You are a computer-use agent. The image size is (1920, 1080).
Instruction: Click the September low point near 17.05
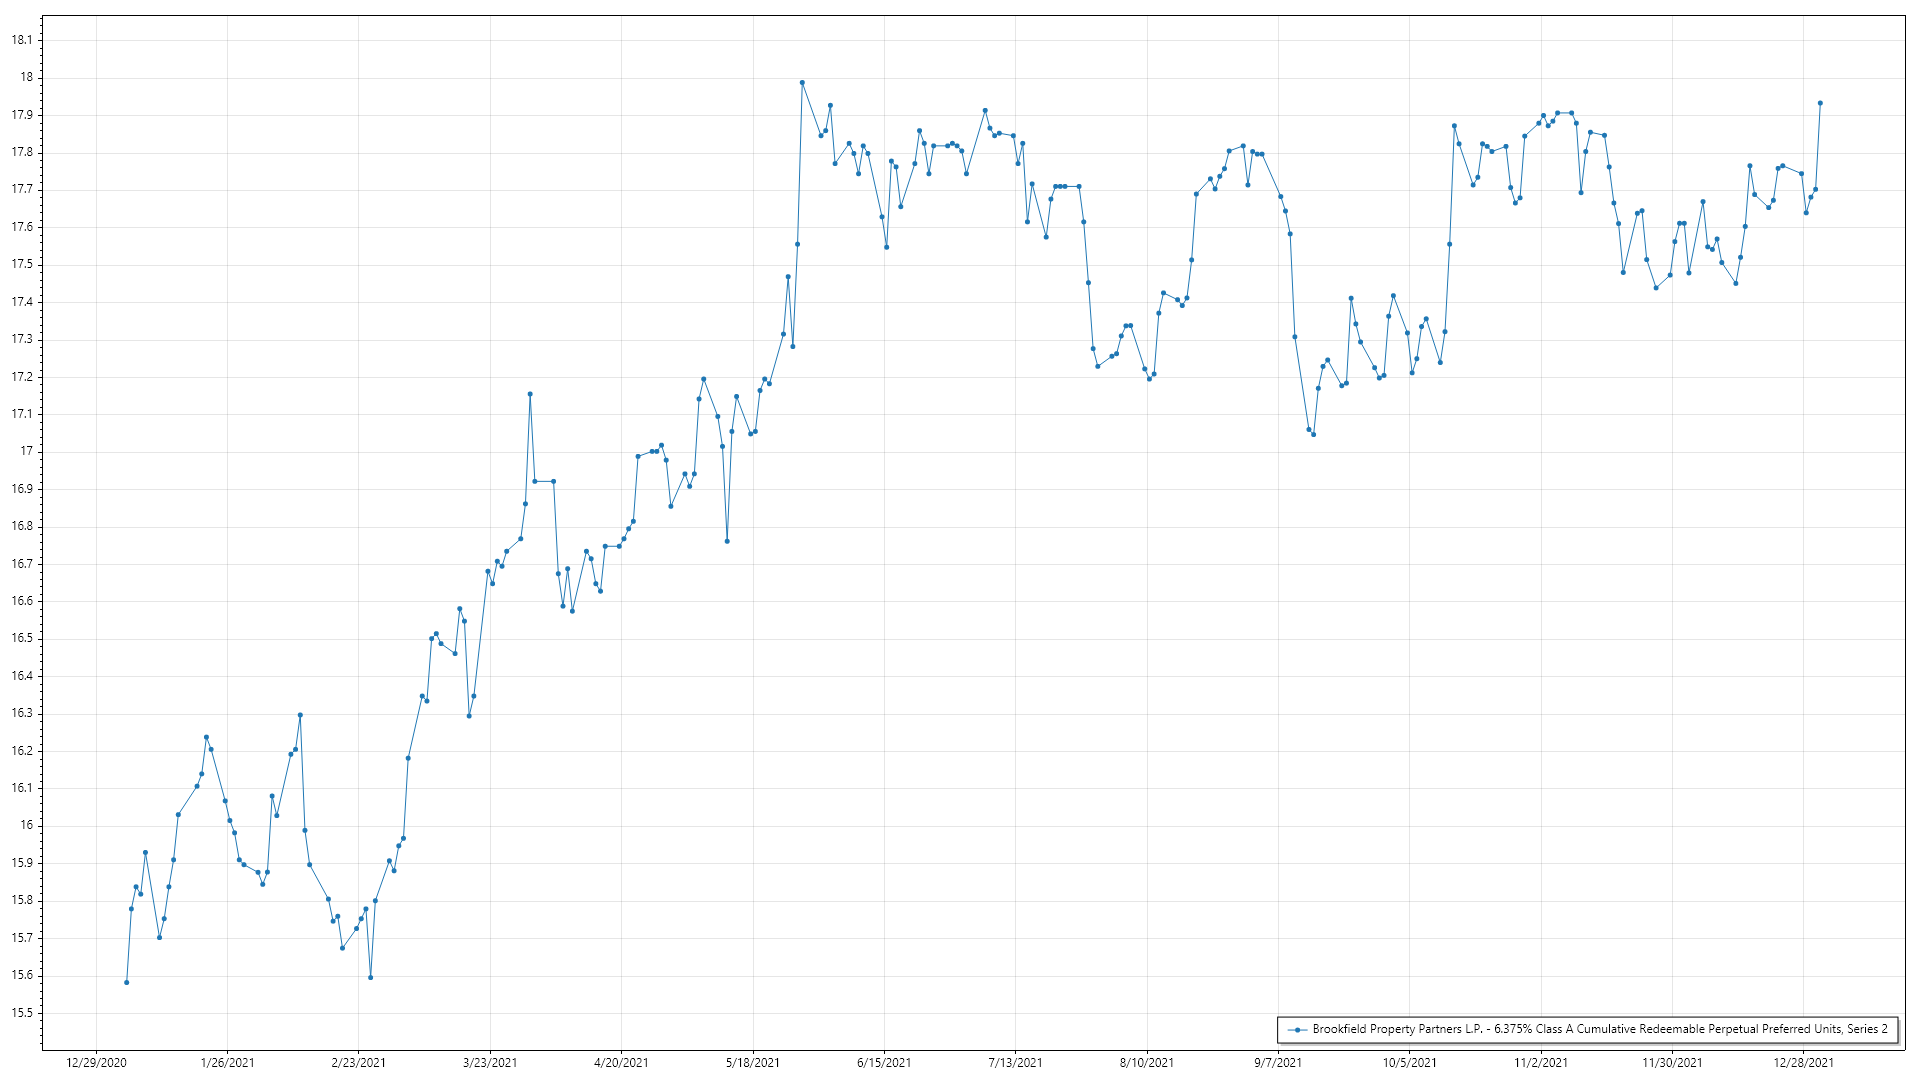tap(1313, 434)
